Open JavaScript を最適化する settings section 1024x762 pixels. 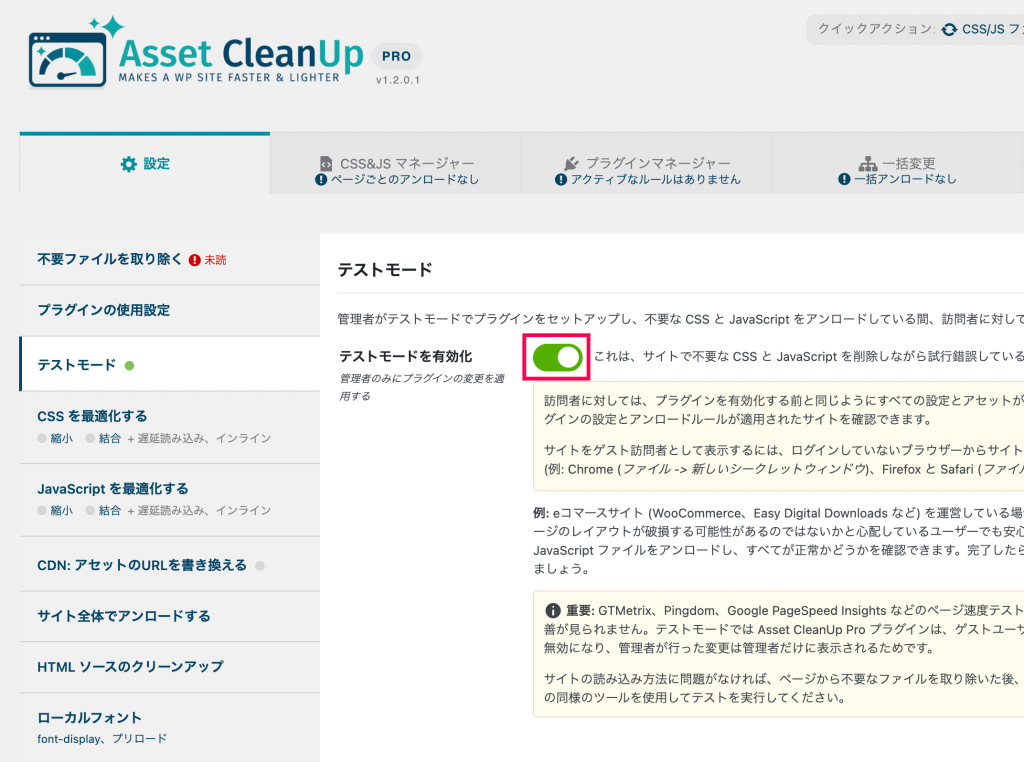170,500
